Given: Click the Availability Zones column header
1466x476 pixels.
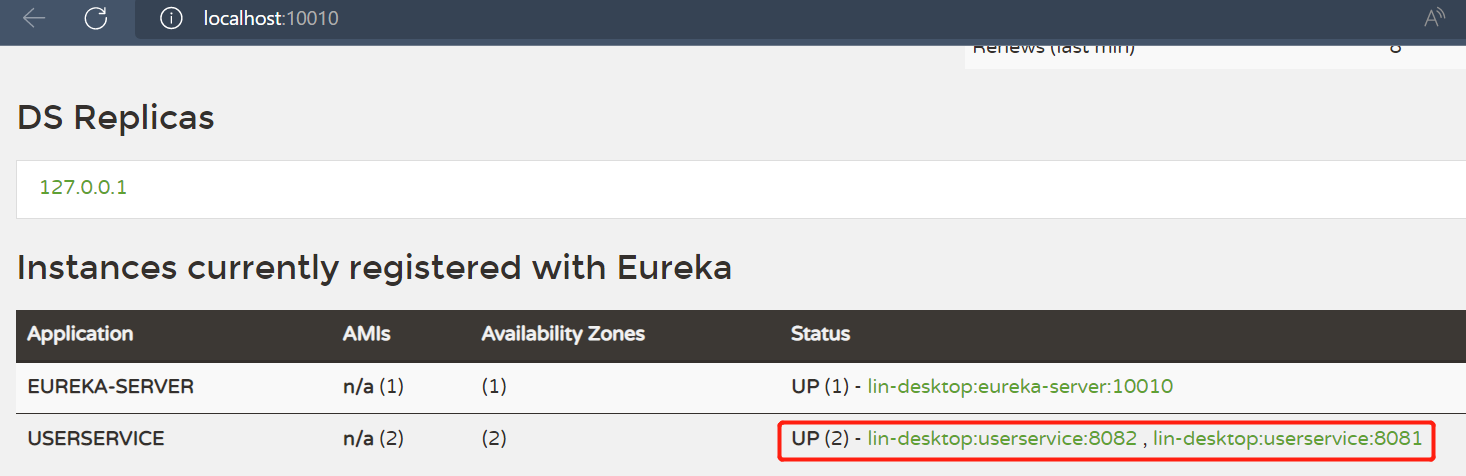Looking at the screenshot, I should (563, 334).
